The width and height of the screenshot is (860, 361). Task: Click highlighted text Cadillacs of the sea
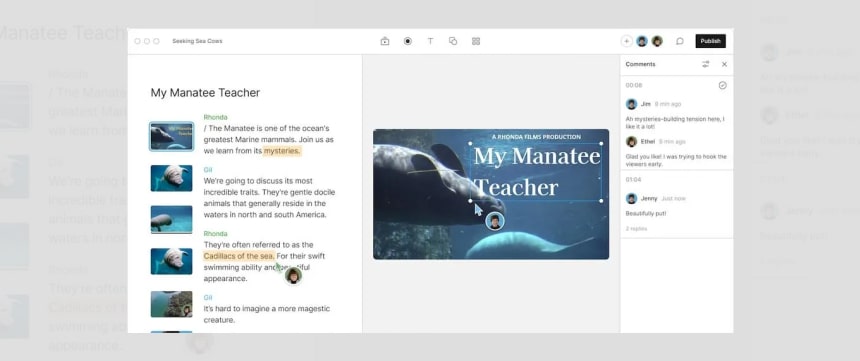point(239,256)
